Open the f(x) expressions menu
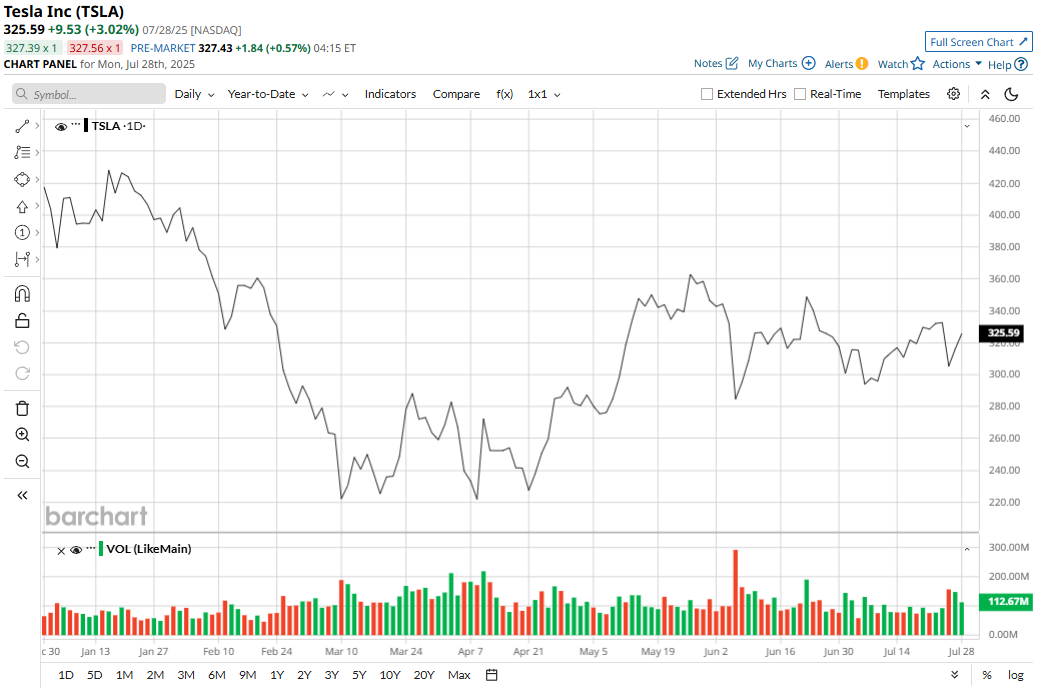 click(x=504, y=94)
